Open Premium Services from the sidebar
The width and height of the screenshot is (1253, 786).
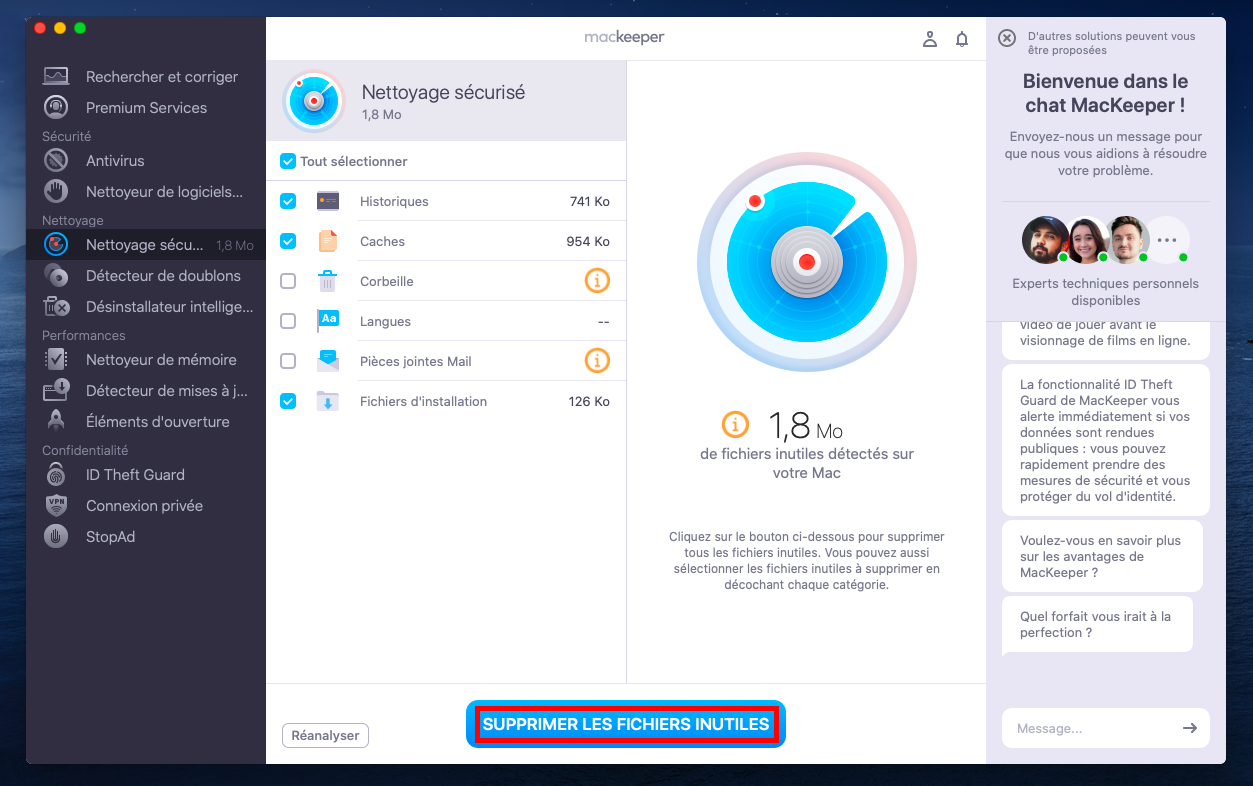click(x=145, y=107)
